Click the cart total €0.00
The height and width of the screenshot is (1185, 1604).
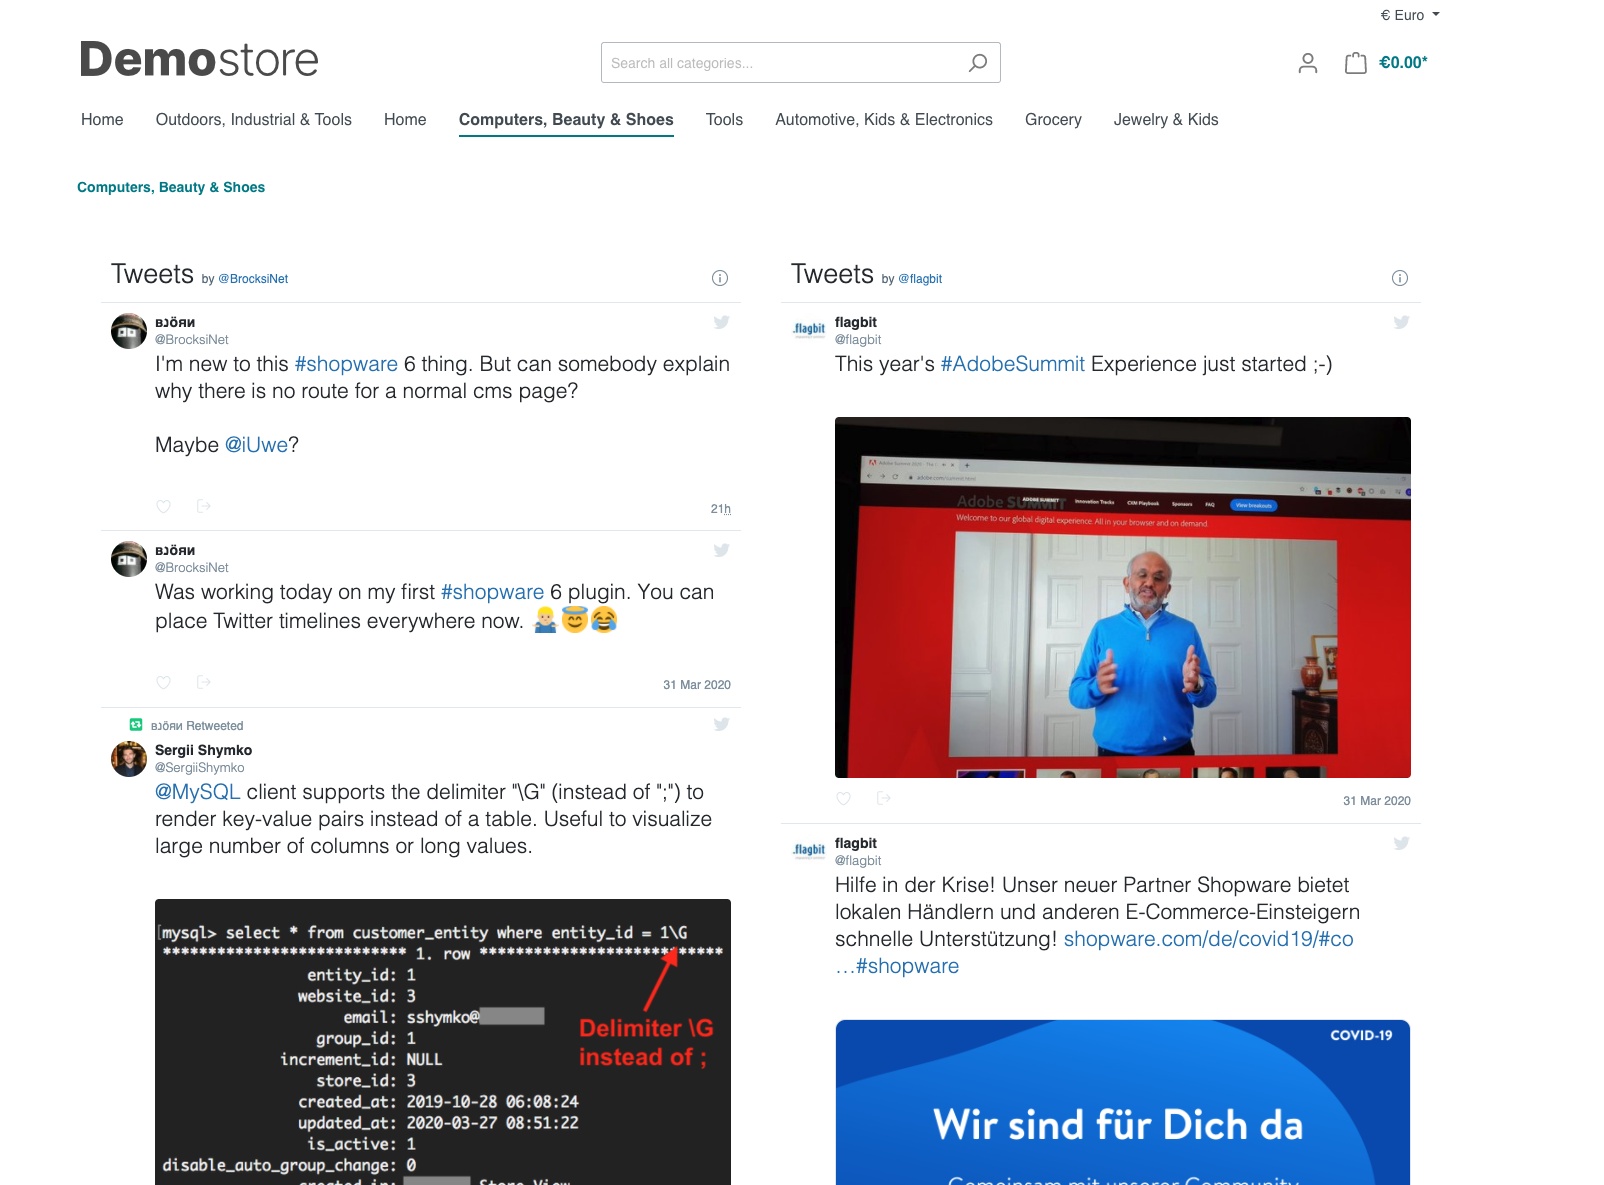tap(1403, 63)
